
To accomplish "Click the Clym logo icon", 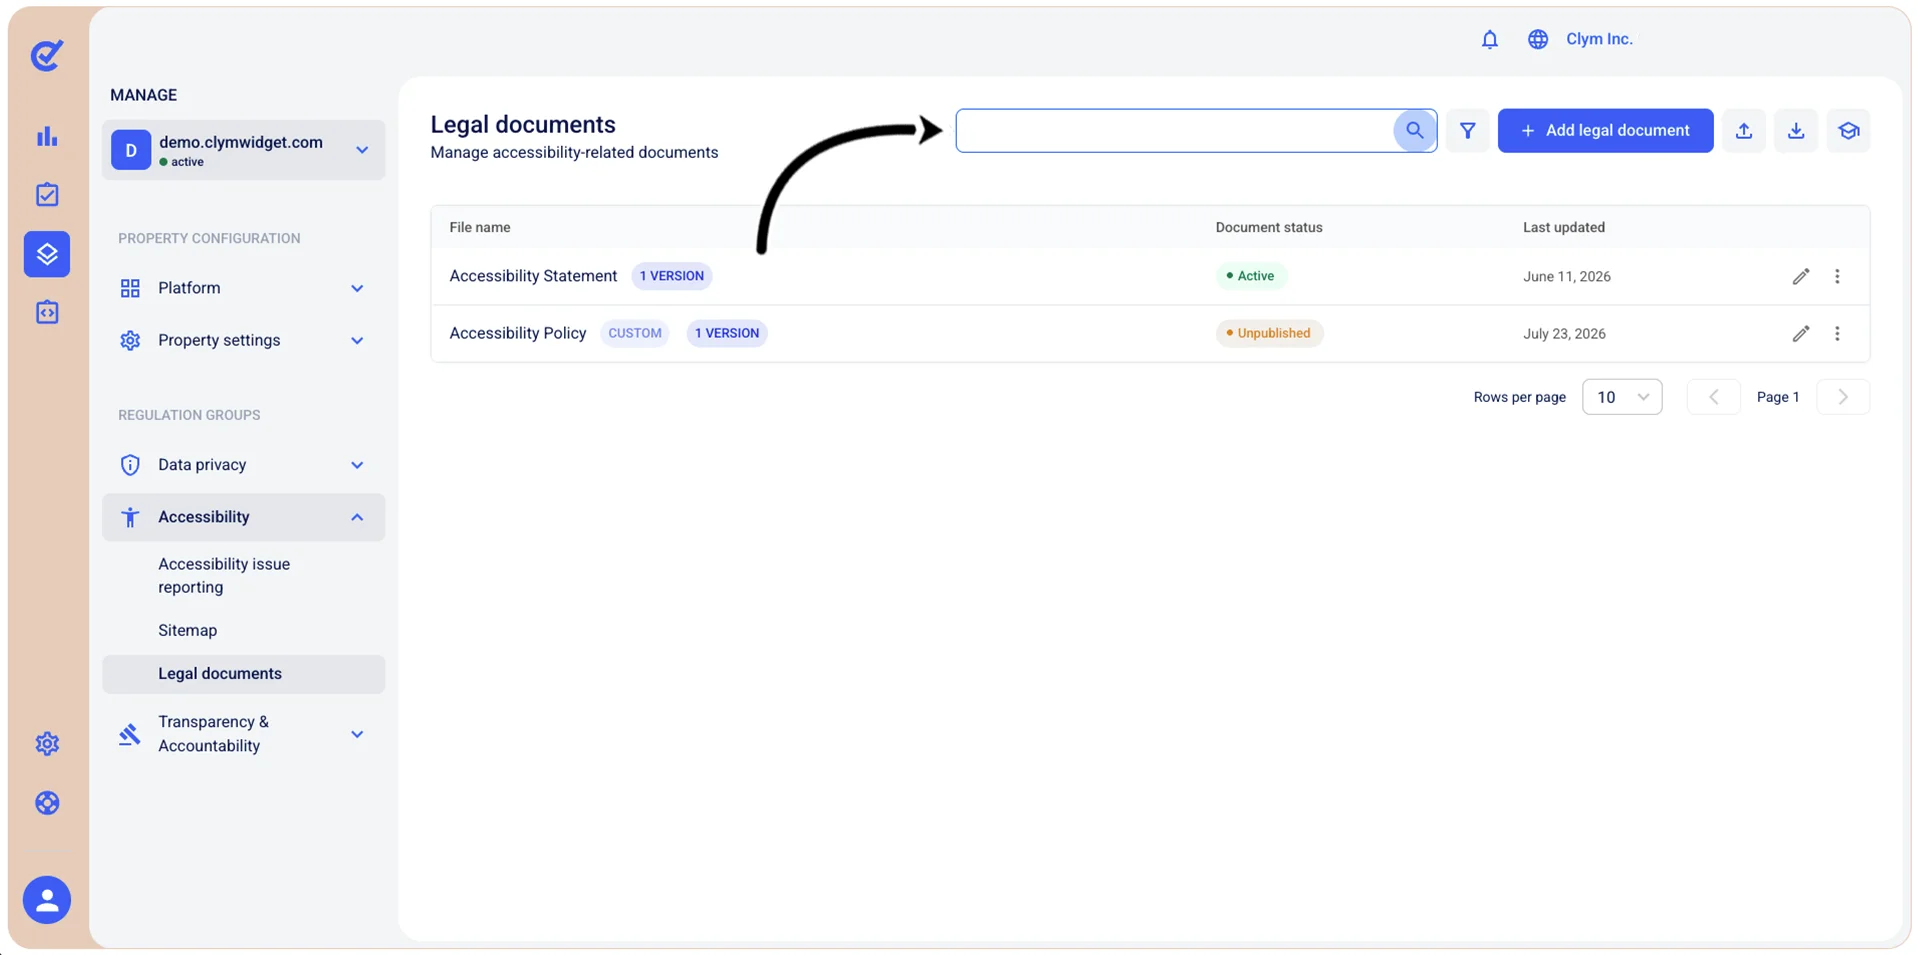I will [x=47, y=55].
